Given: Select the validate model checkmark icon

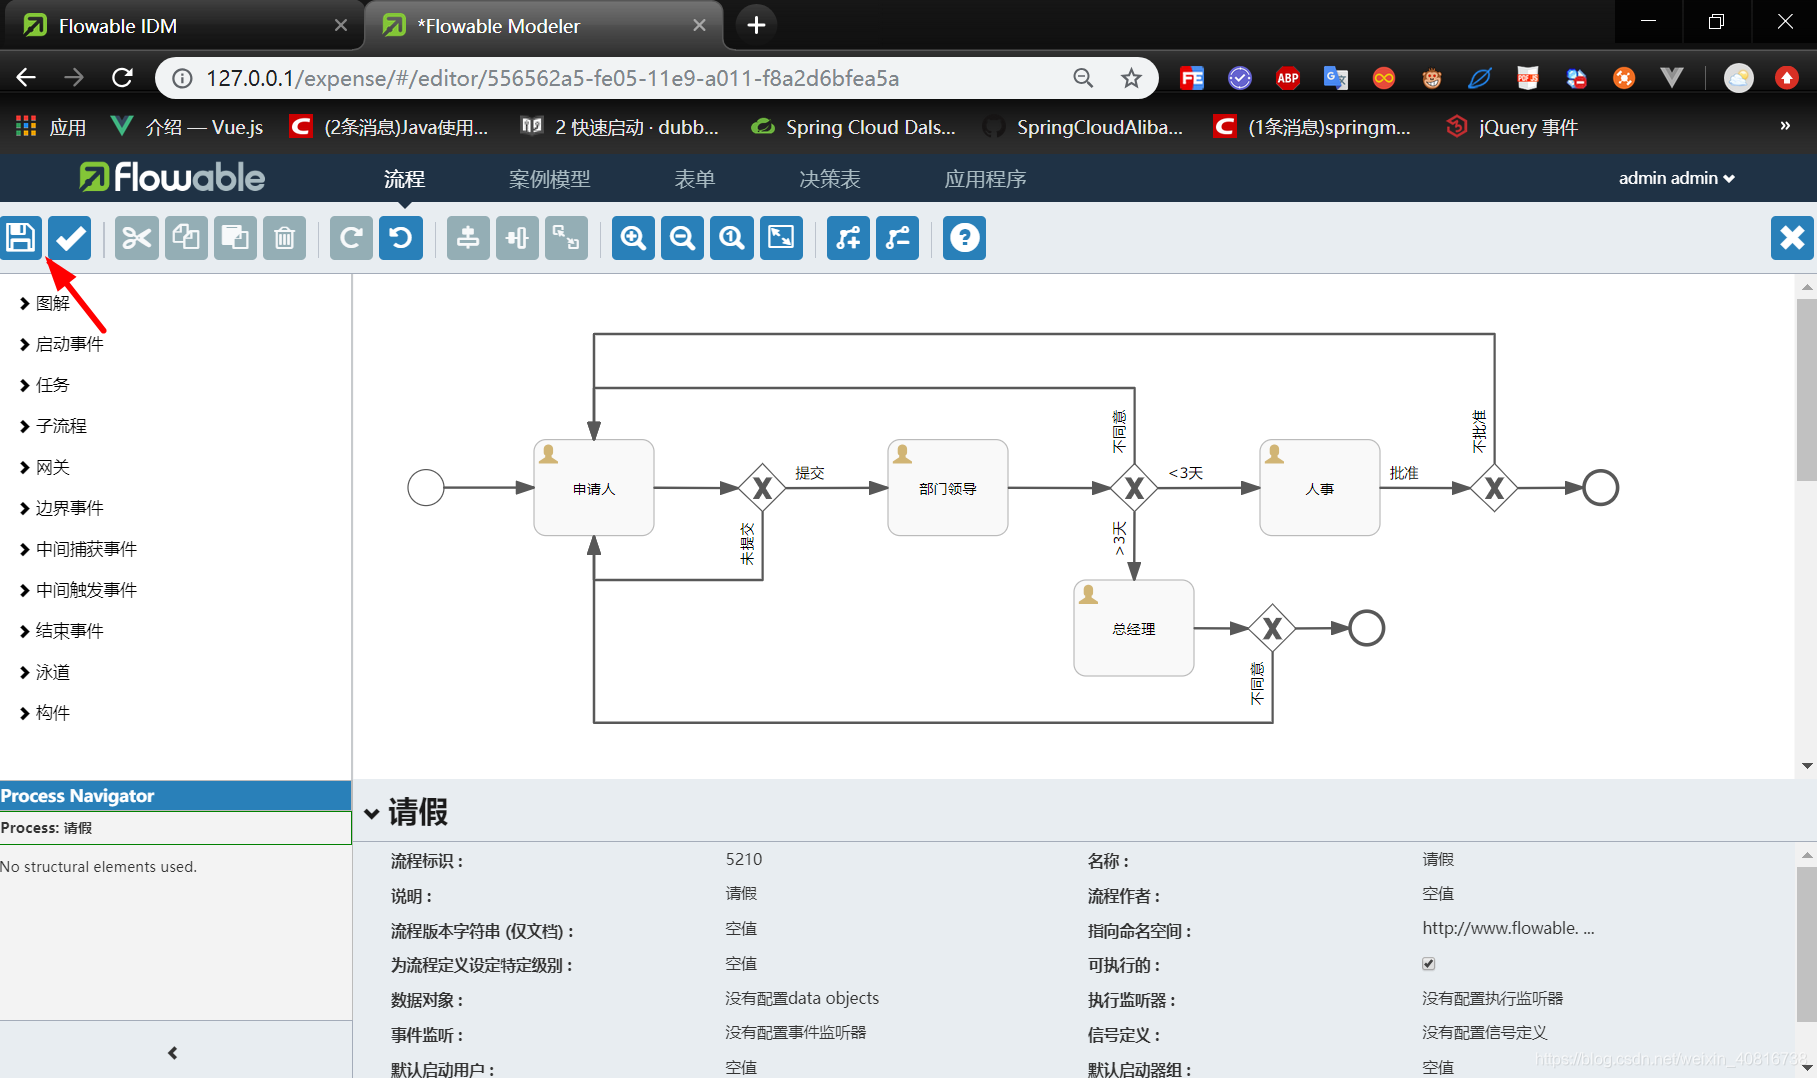Looking at the screenshot, I should 69,238.
